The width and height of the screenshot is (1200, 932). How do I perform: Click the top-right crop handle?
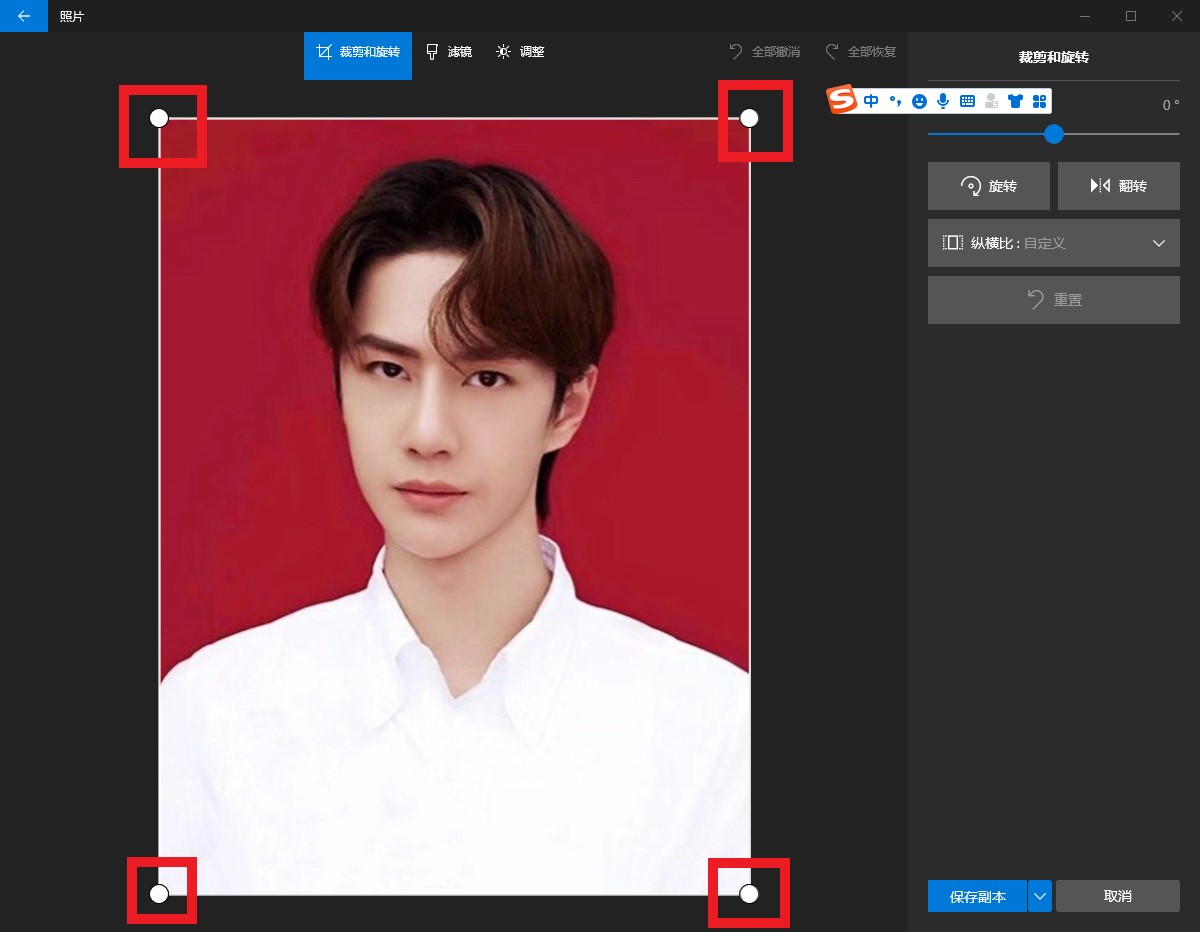(x=749, y=118)
